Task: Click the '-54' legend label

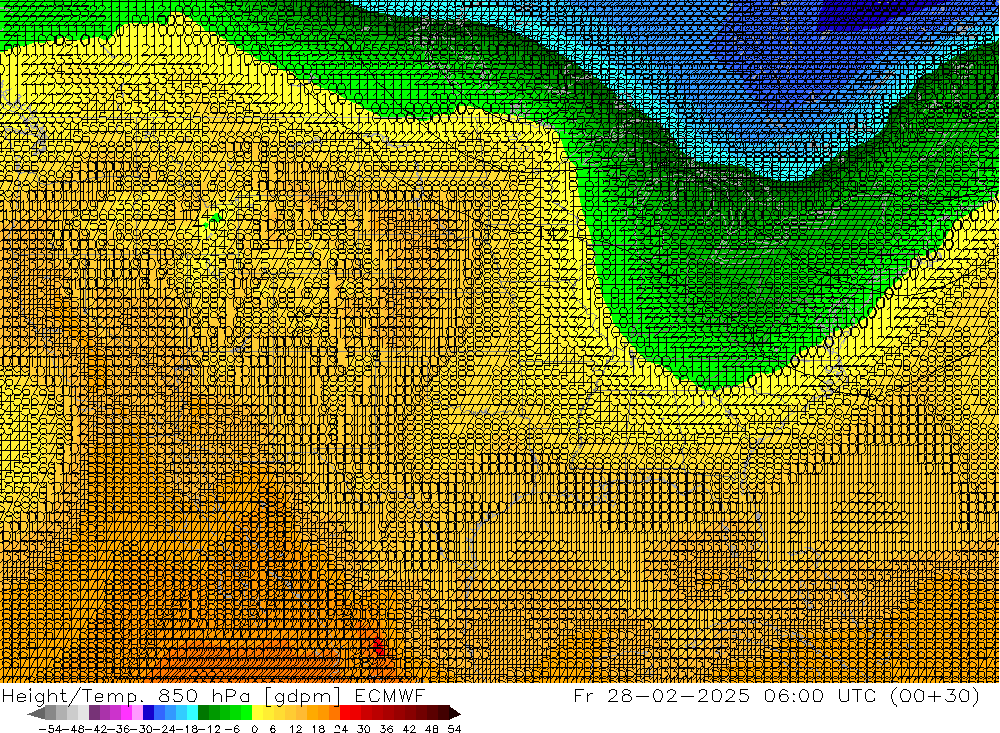Action: tap(51, 729)
